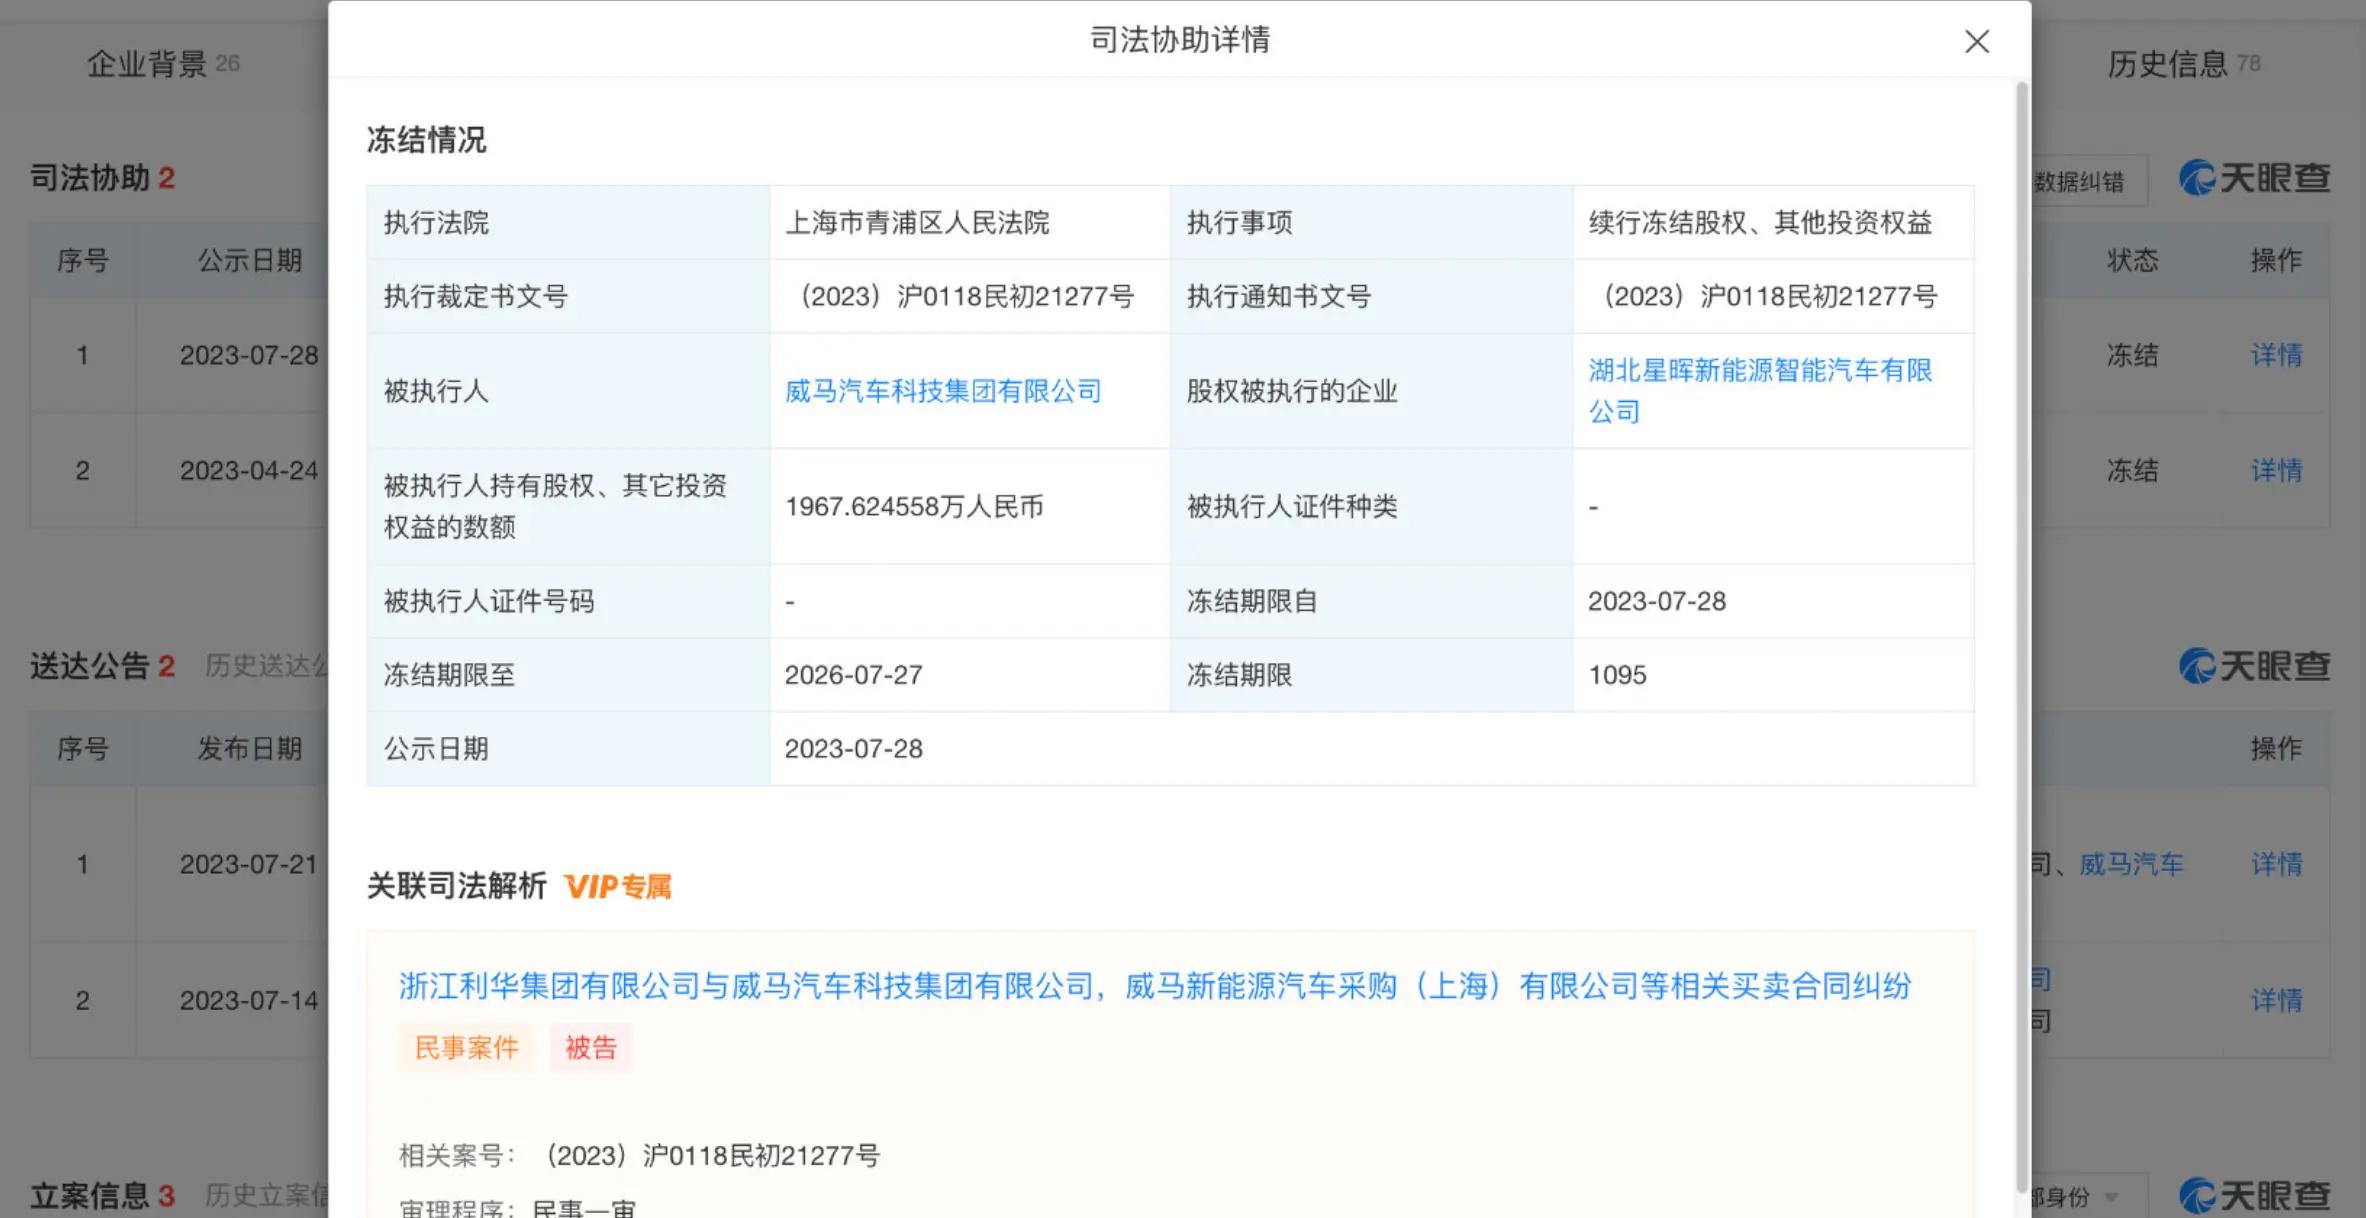Select the 相关案号 case number line
Image resolution: width=2366 pixels, height=1218 pixels.
tap(639, 1155)
